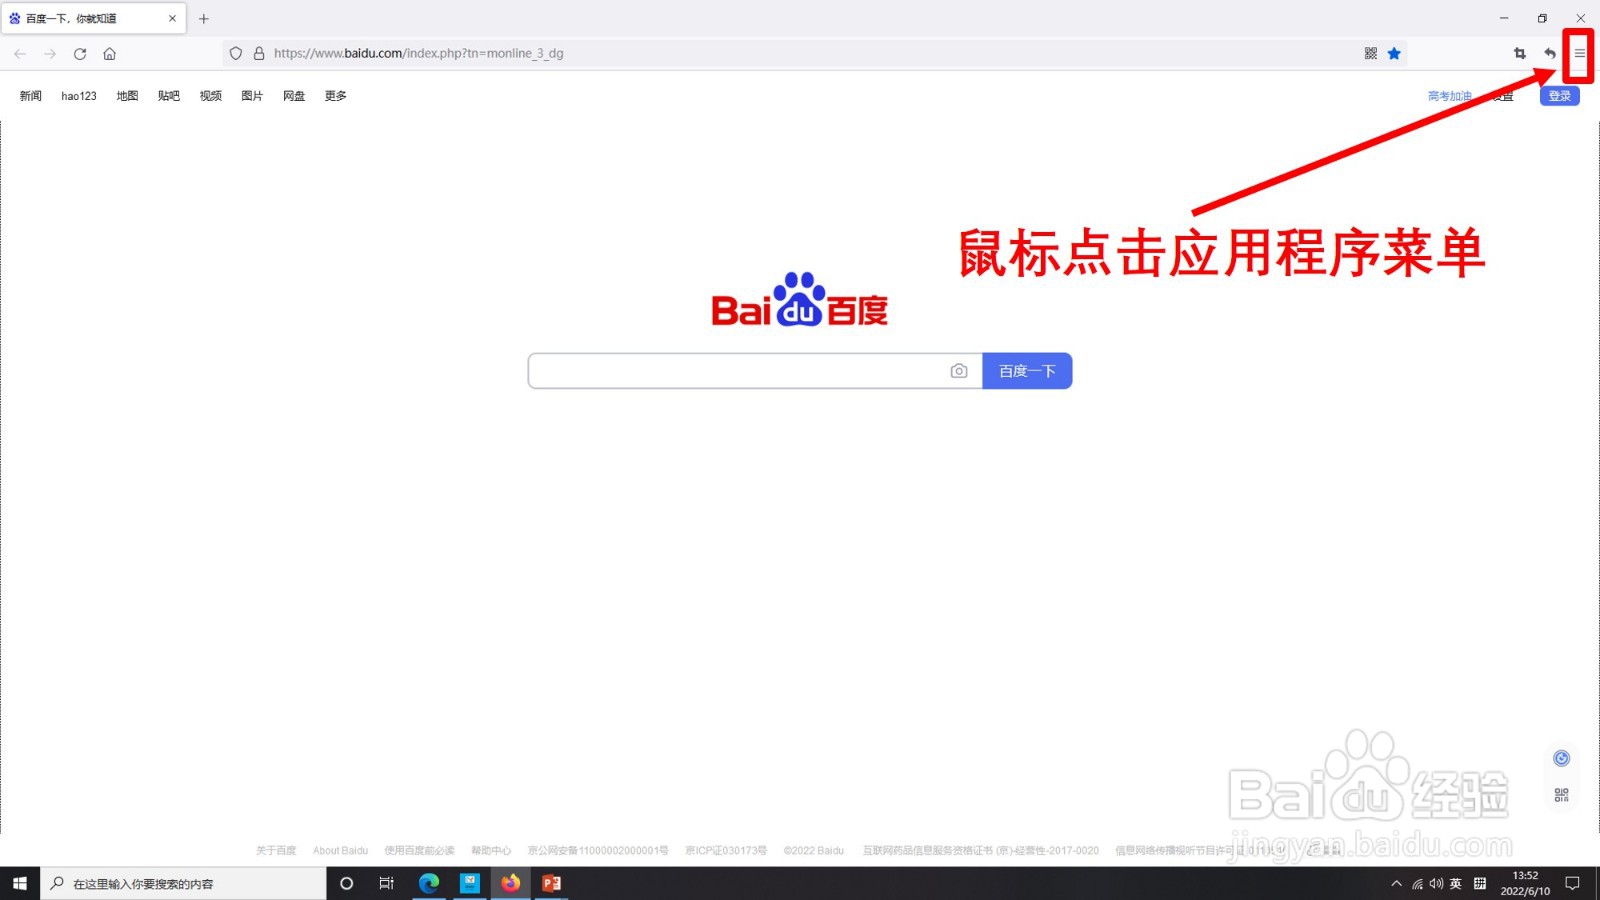
Task: Click the 英 input language indicator
Action: pos(1456,883)
